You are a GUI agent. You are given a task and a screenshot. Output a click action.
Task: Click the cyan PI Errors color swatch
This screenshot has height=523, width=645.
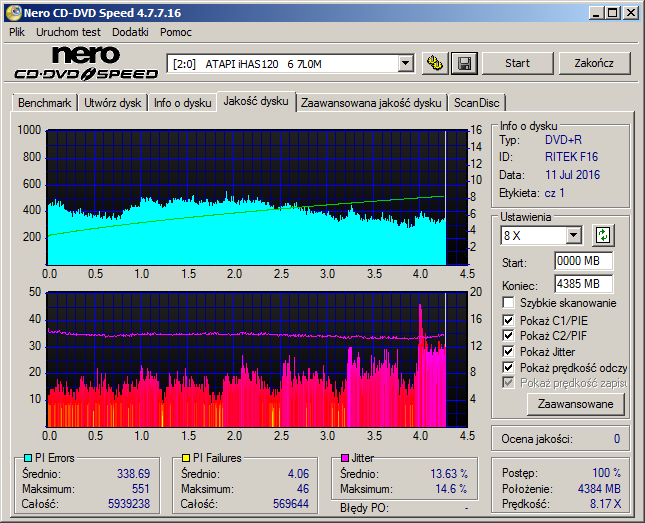tap(28, 458)
